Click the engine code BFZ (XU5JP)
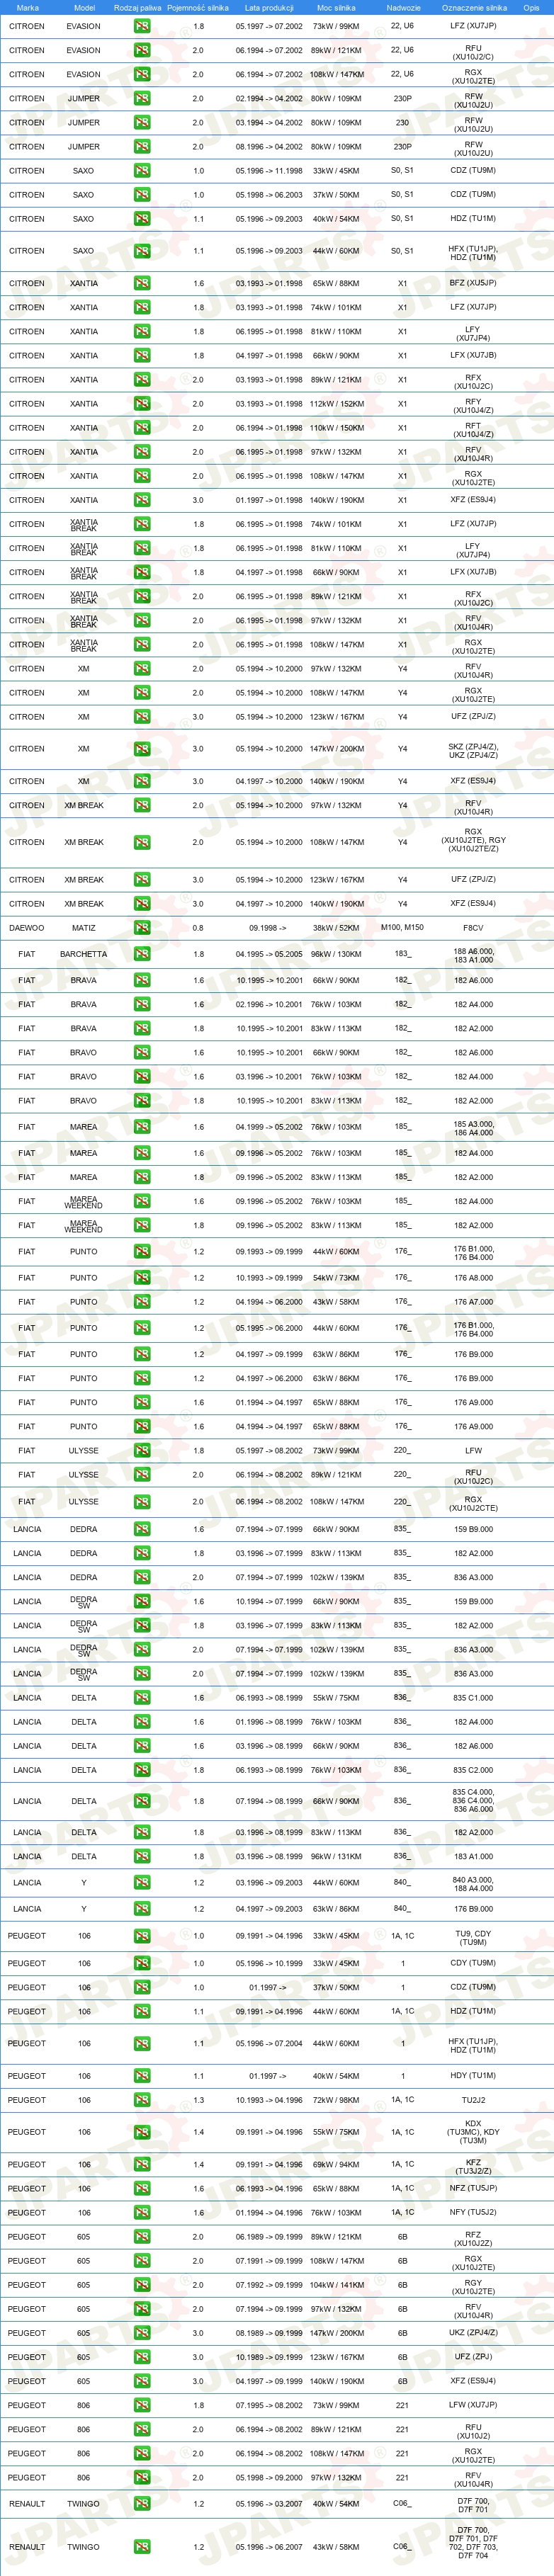The width and height of the screenshot is (554, 2576). tap(473, 283)
